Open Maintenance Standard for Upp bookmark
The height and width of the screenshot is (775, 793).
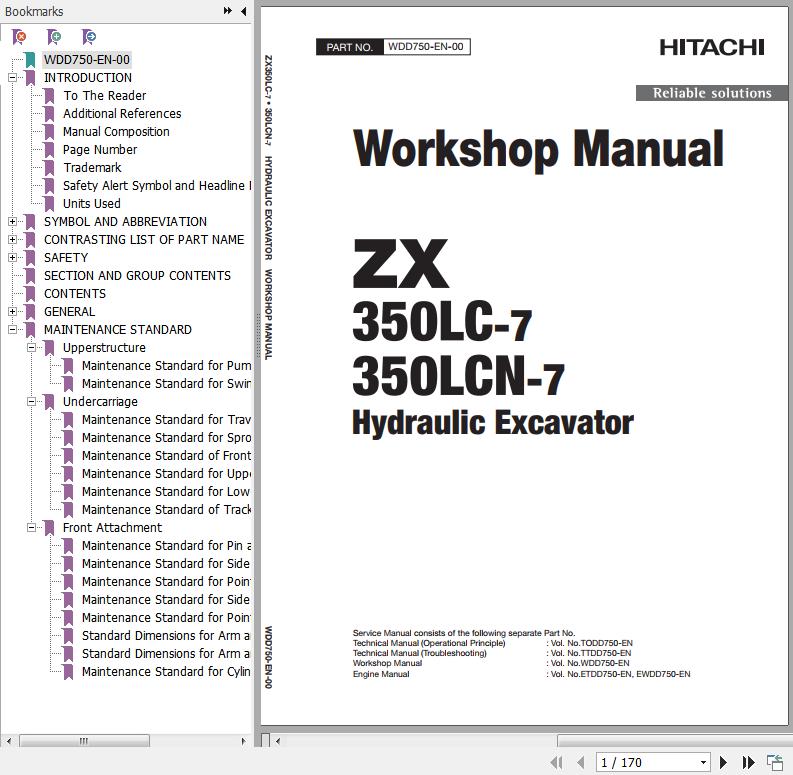166,473
